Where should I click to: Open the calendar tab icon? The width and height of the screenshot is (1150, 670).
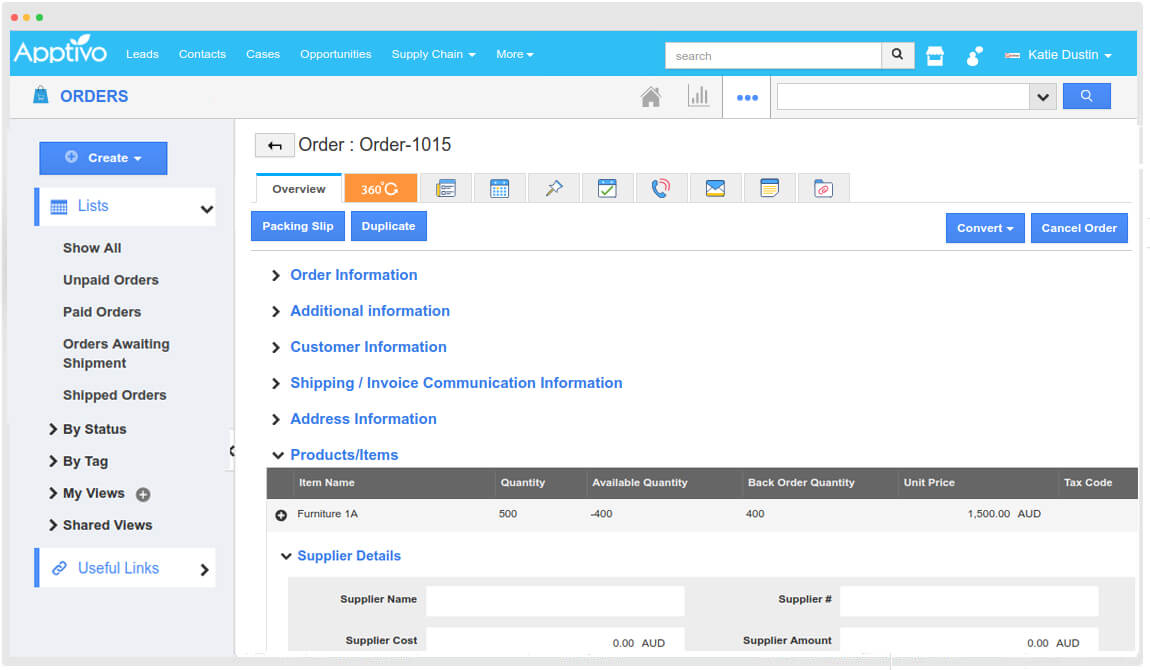click(499, 188)
